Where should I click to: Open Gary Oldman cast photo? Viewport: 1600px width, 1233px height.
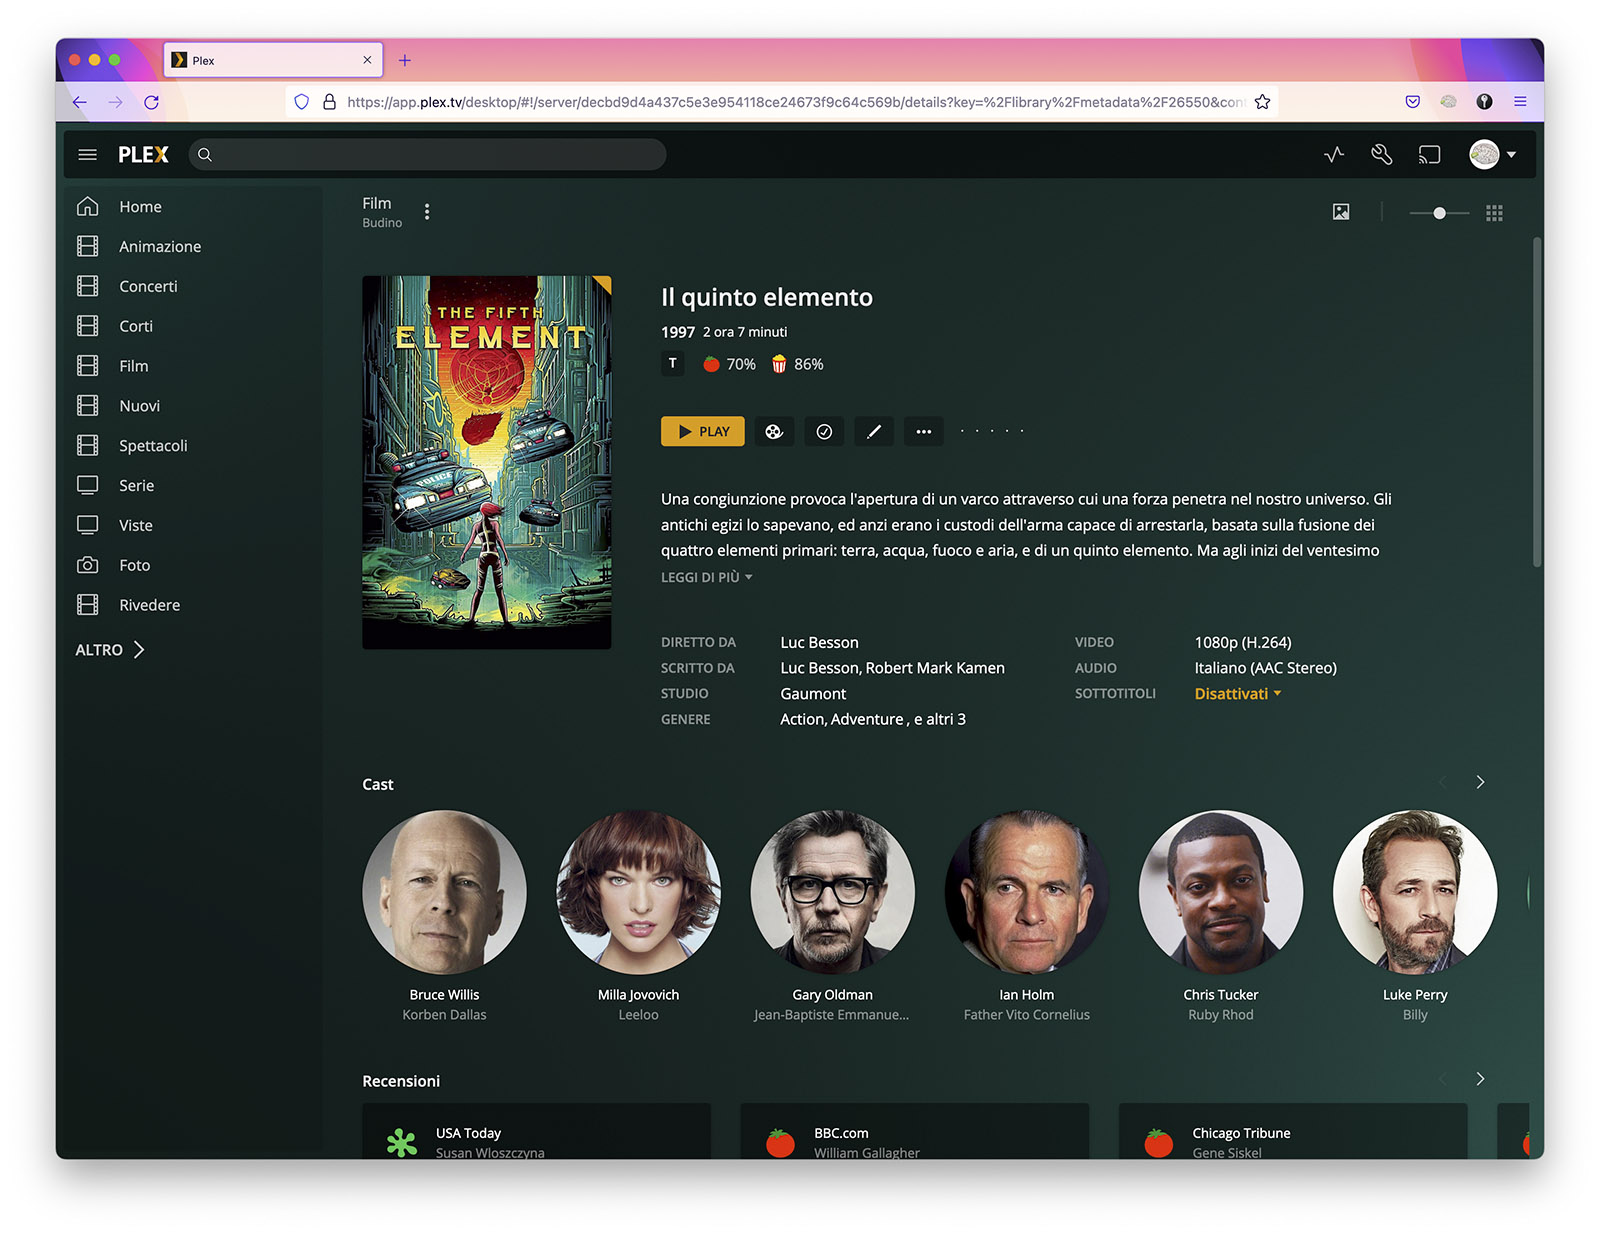tap(833, 892)
